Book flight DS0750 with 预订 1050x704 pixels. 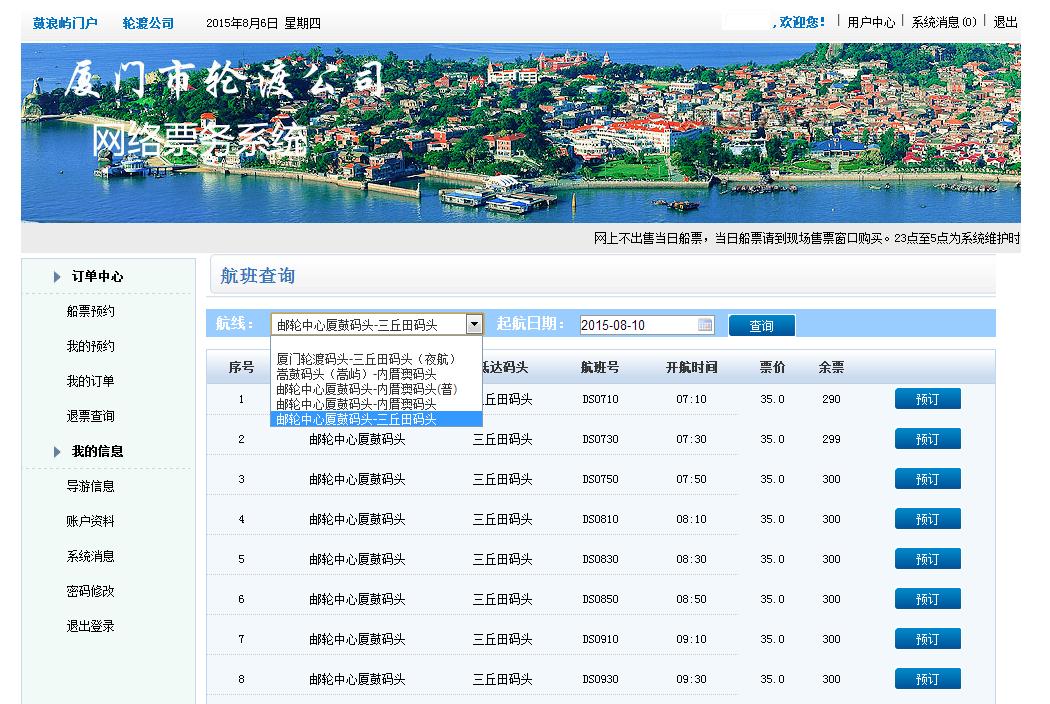(x=927, y=479)
